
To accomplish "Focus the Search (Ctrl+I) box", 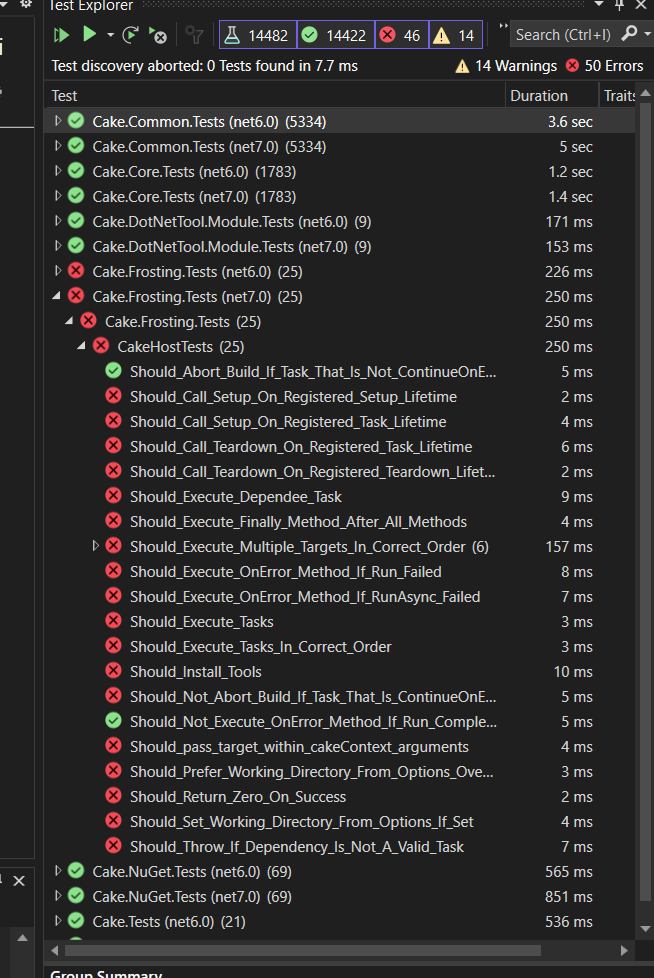I will pos(563,35).
